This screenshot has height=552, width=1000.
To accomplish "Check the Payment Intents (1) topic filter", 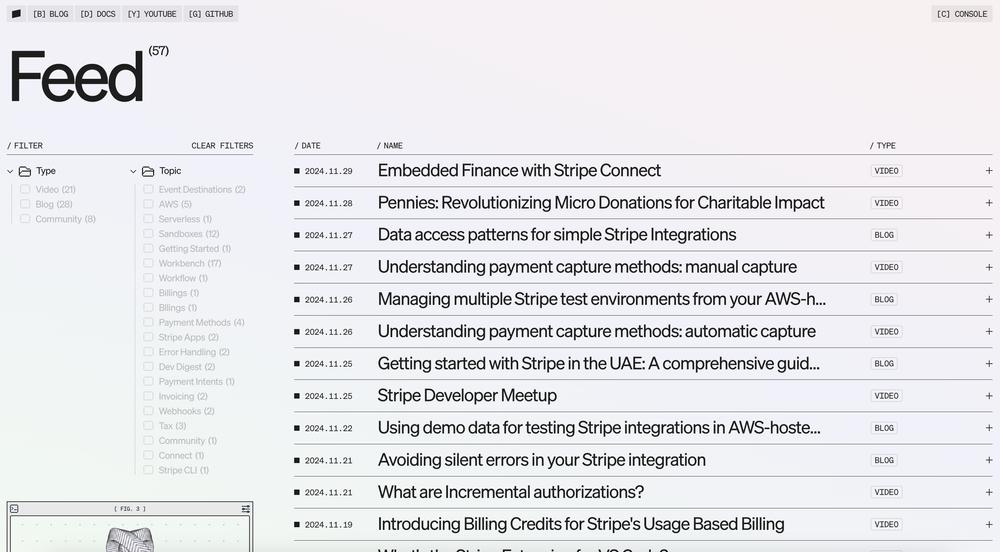I will coord(148,381).
